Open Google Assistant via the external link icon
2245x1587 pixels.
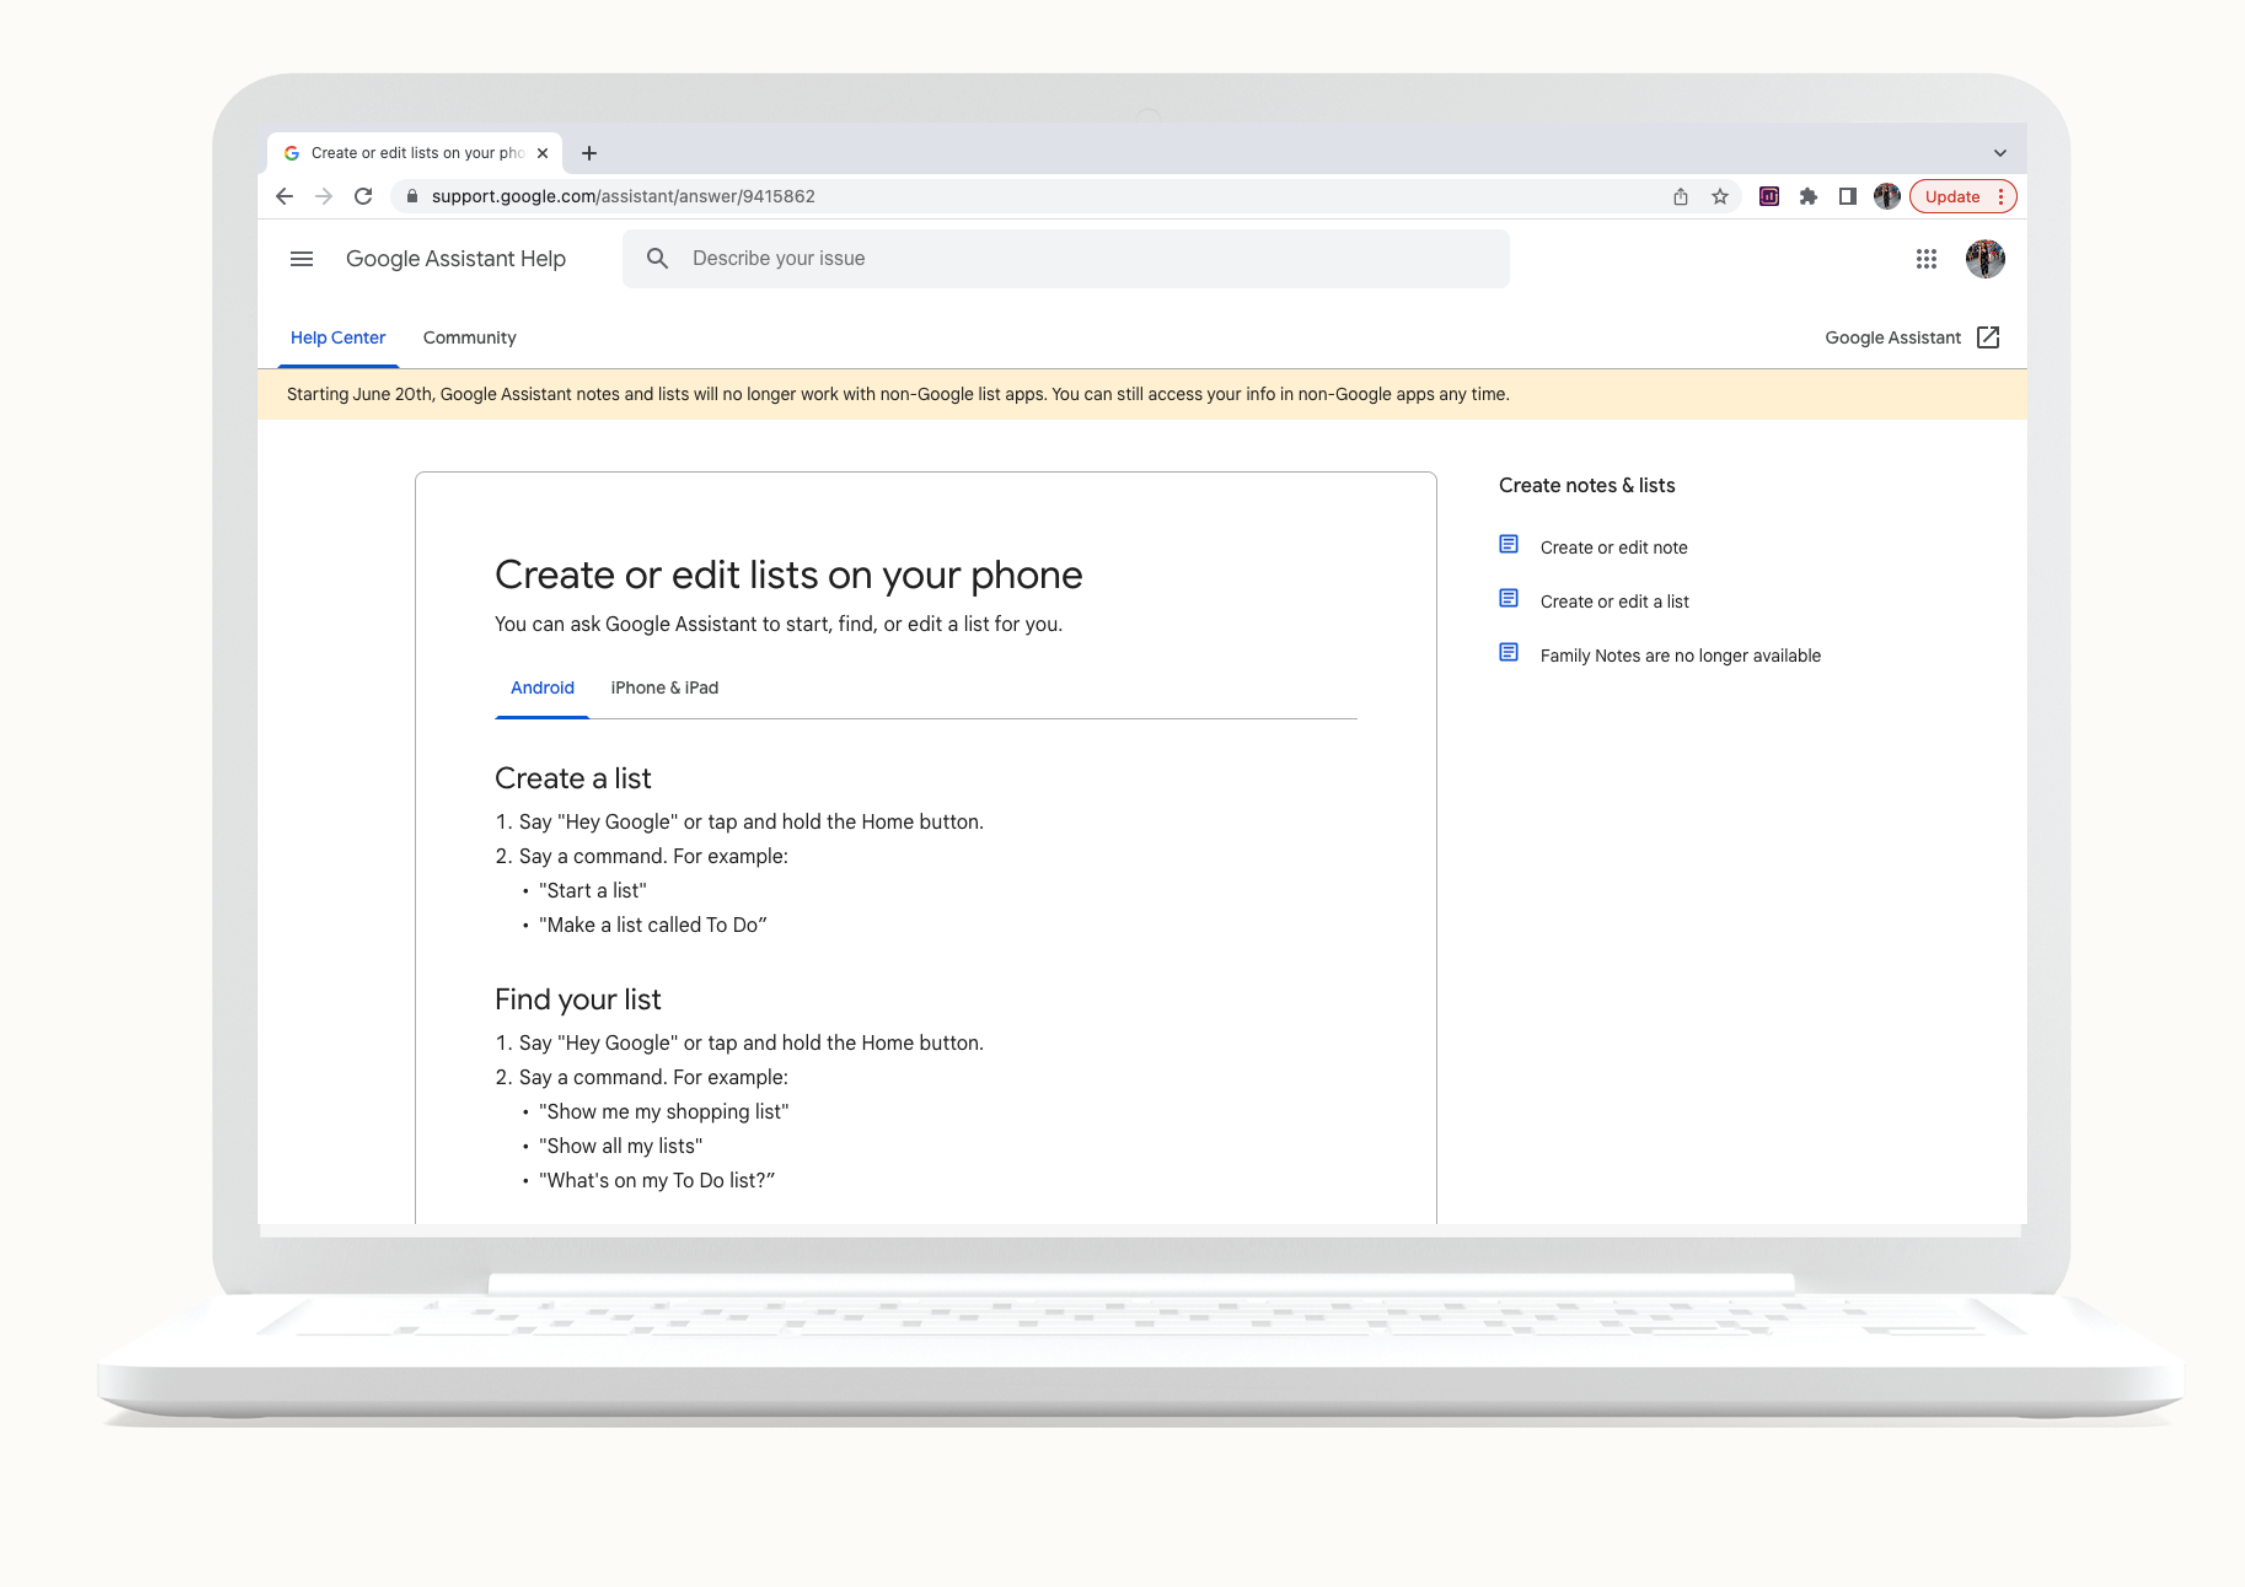click(1988, 337)
